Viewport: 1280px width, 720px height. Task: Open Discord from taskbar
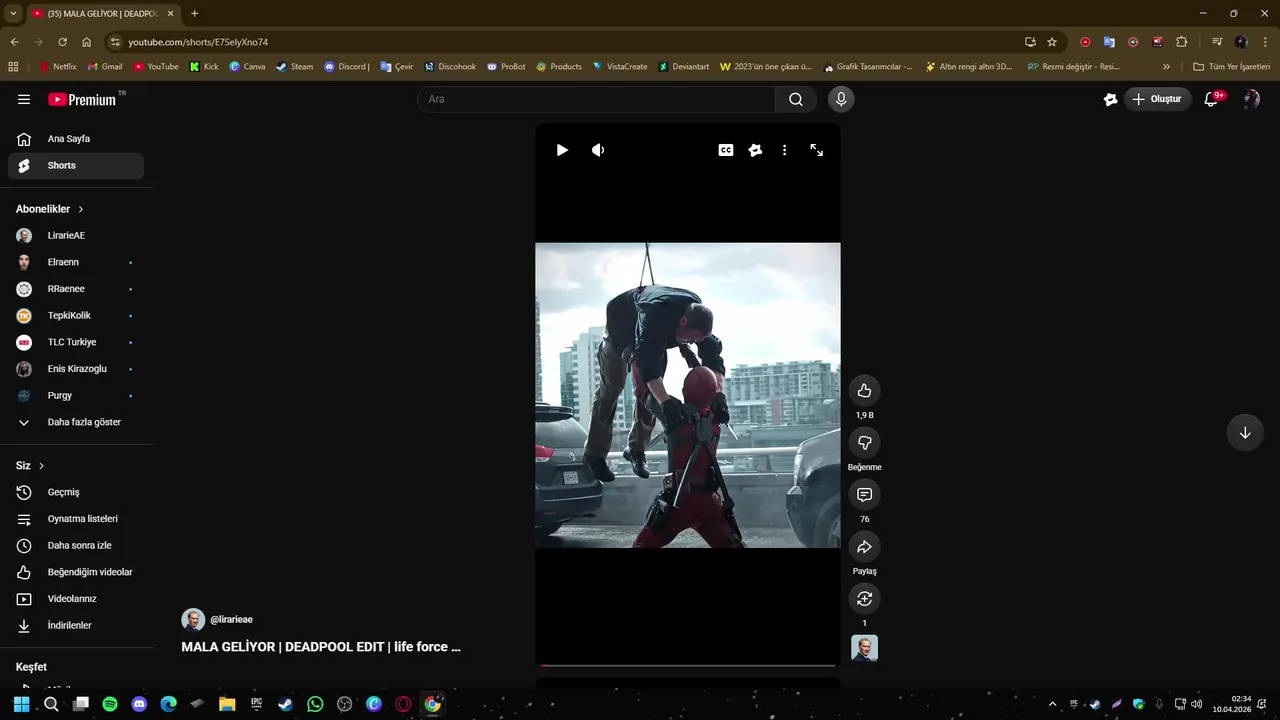(139, 704)
